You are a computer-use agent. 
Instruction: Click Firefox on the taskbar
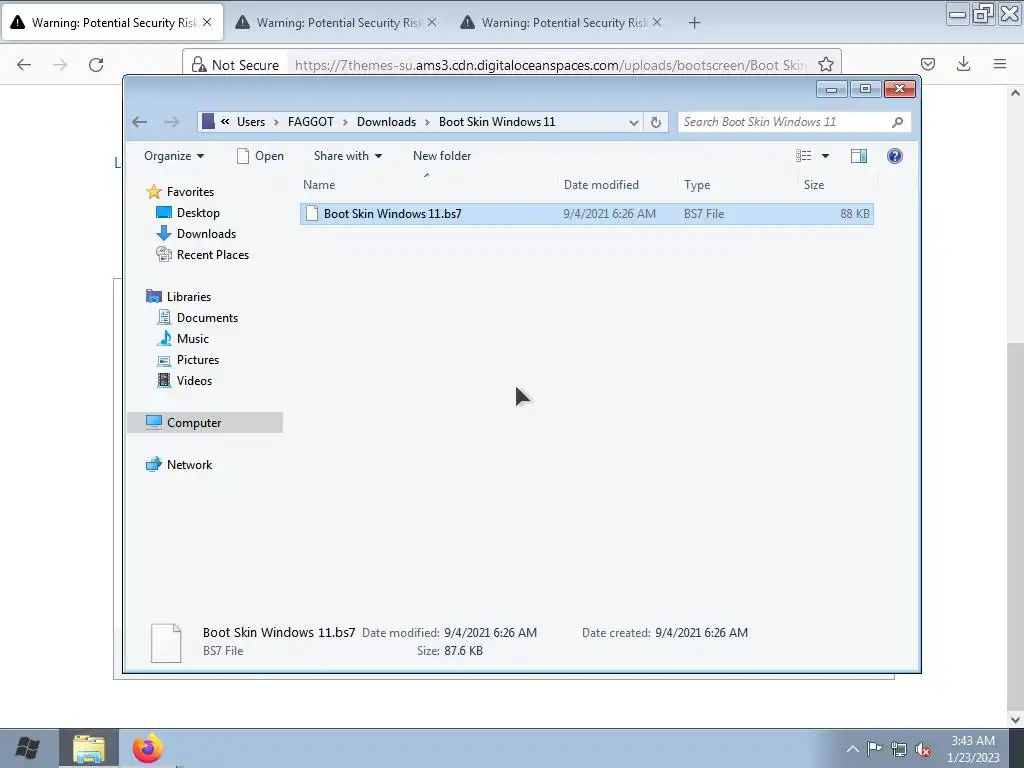(x=148, y=748)
